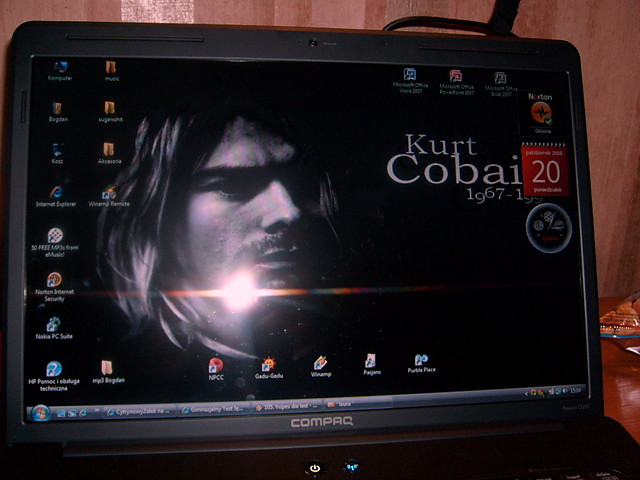Launch Microsoft Office PowerPoint 2007 shortcut
The height and width of the screenshot is (480, 640).
tap(456, 82)
